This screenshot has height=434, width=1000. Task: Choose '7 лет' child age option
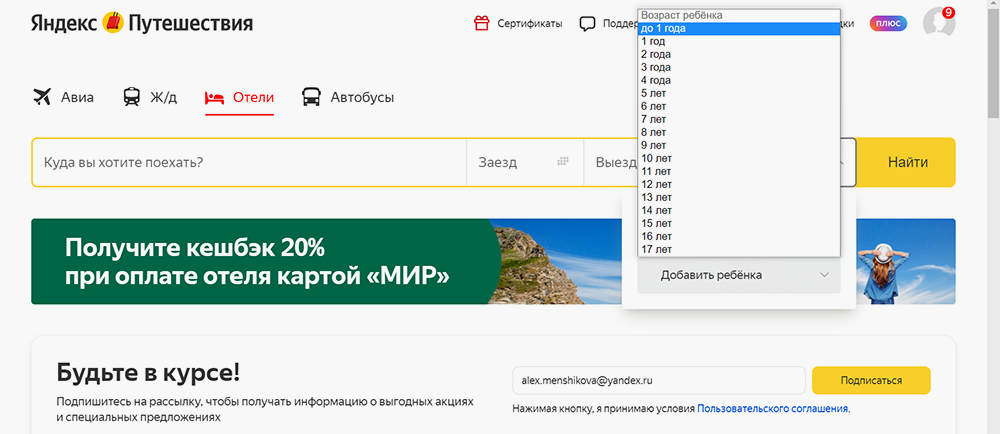(739, 119)
